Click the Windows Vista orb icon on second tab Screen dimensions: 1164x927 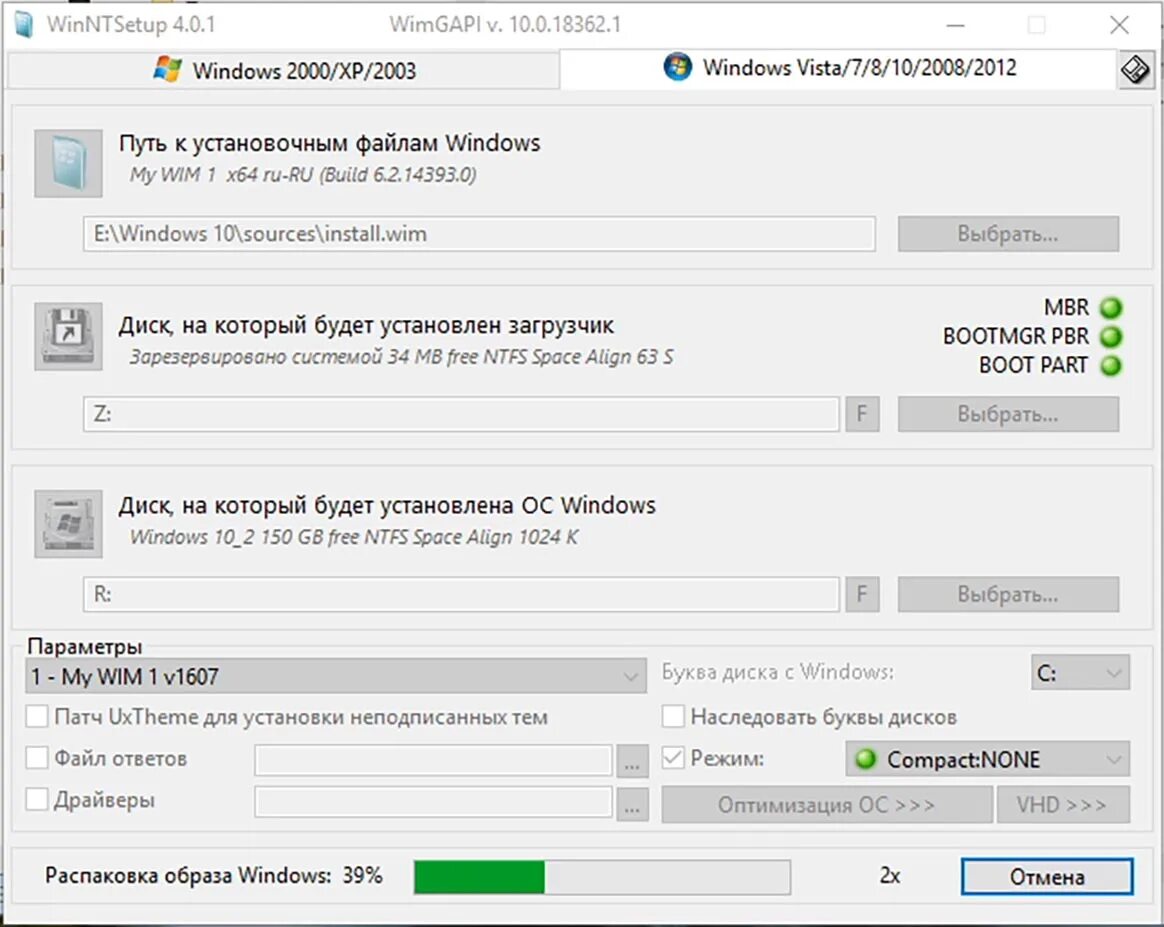(x=677, y=68)
